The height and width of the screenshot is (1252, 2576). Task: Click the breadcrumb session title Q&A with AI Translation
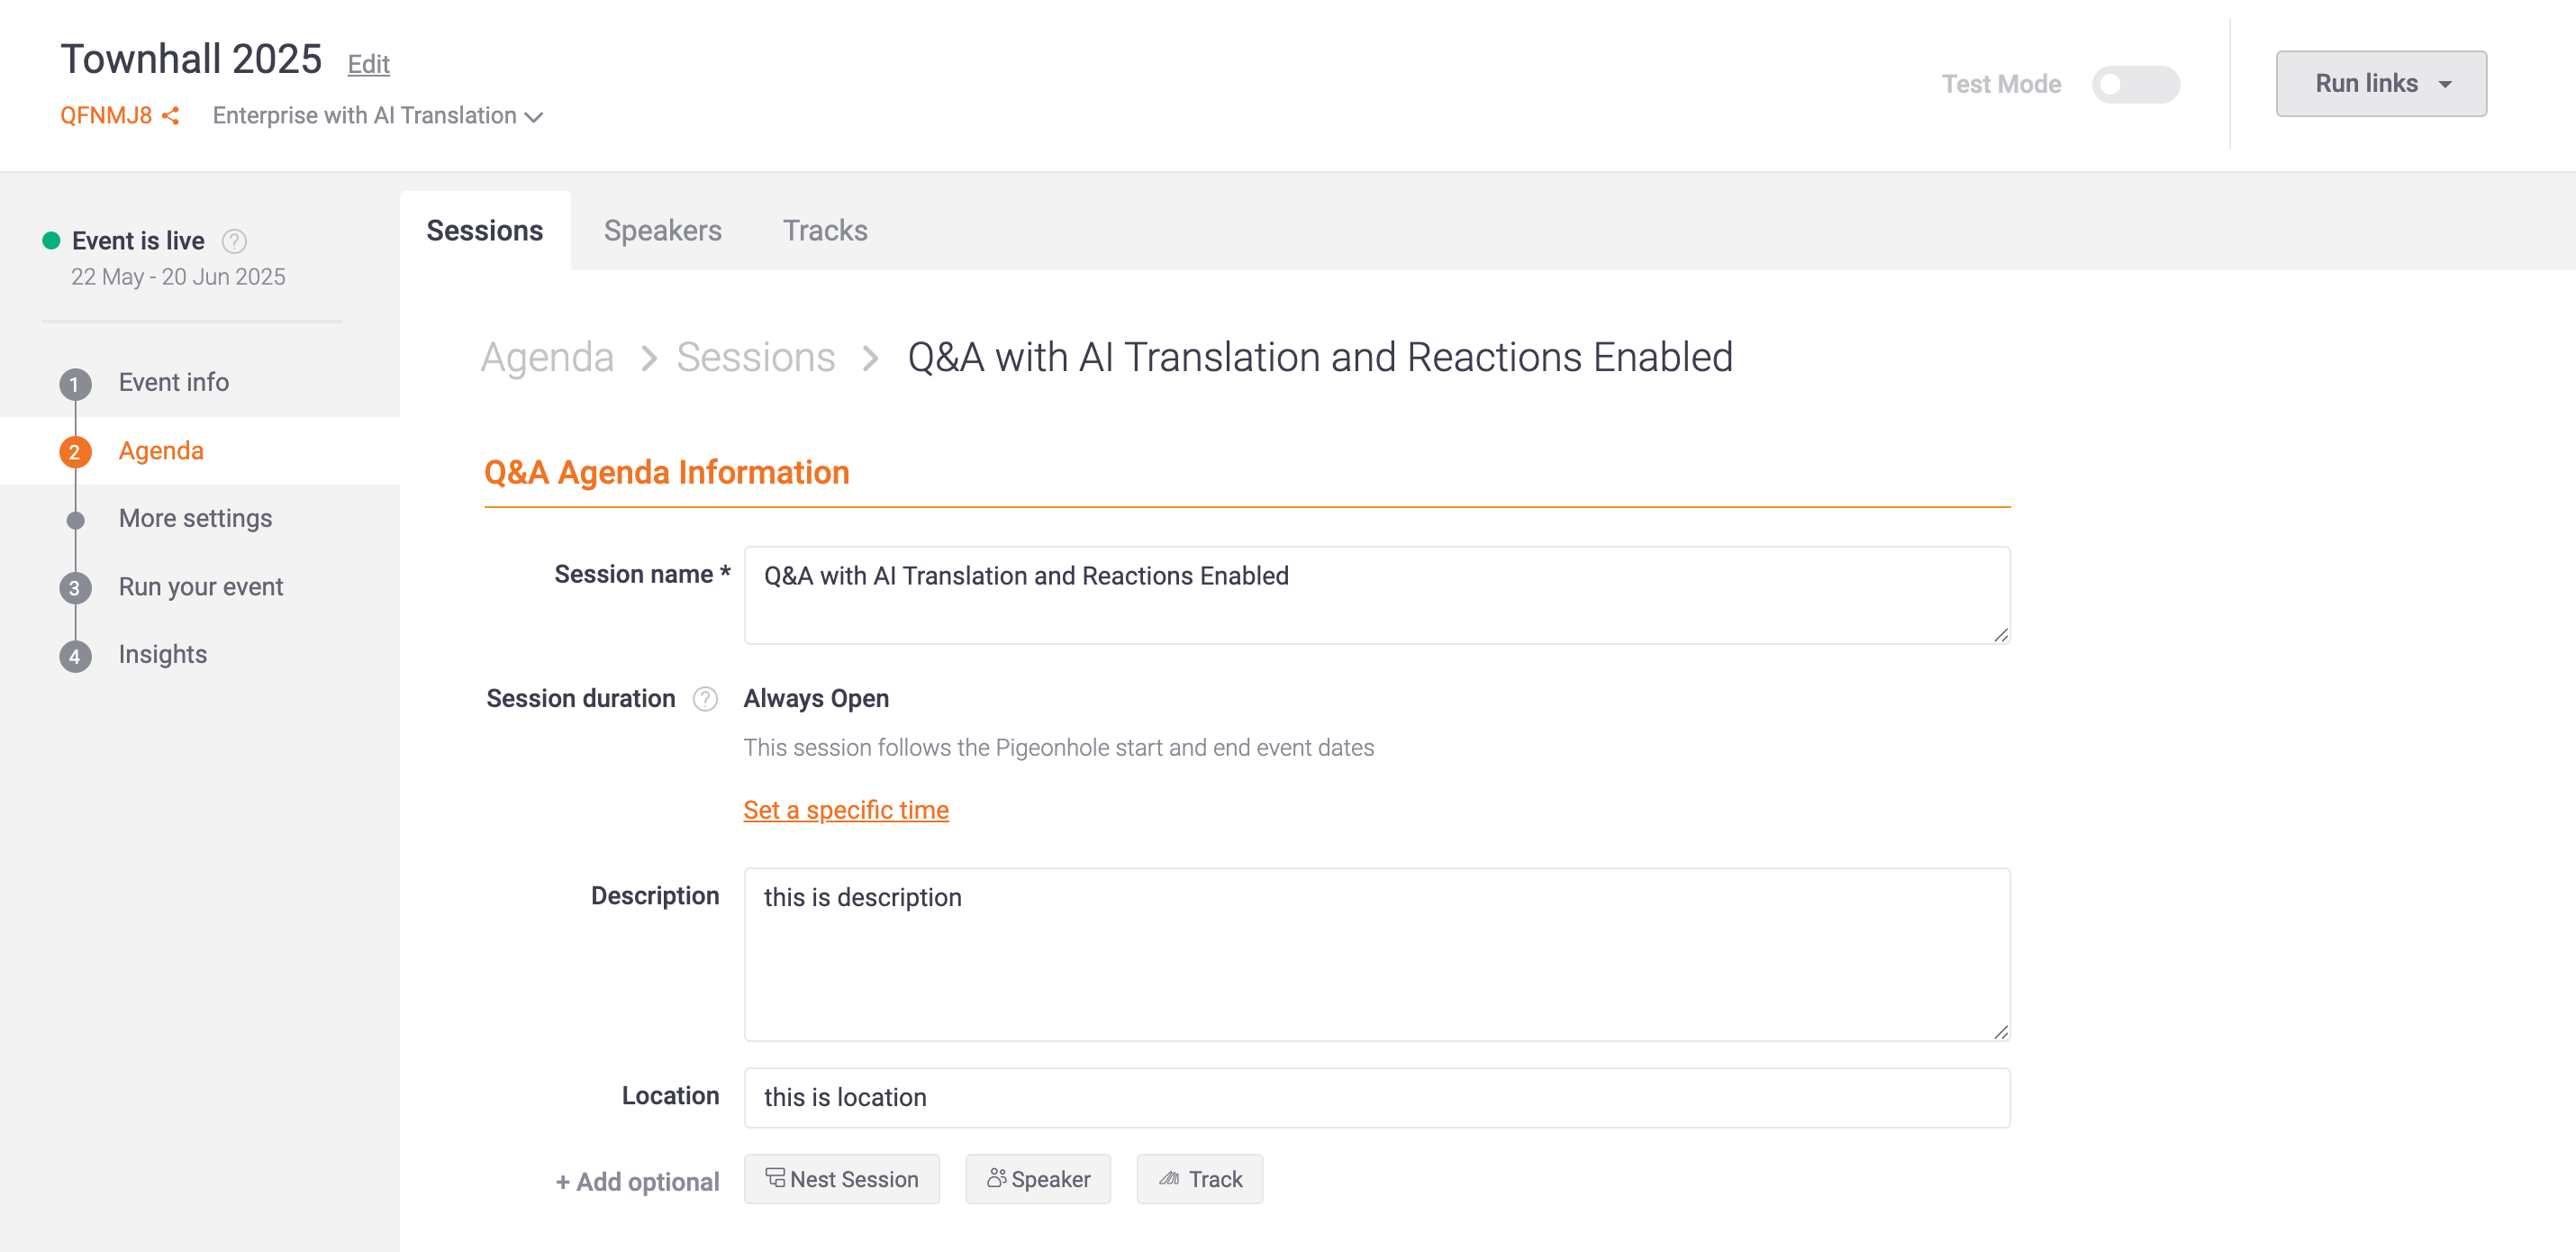pyautogui.click(x=1320, y=358)
